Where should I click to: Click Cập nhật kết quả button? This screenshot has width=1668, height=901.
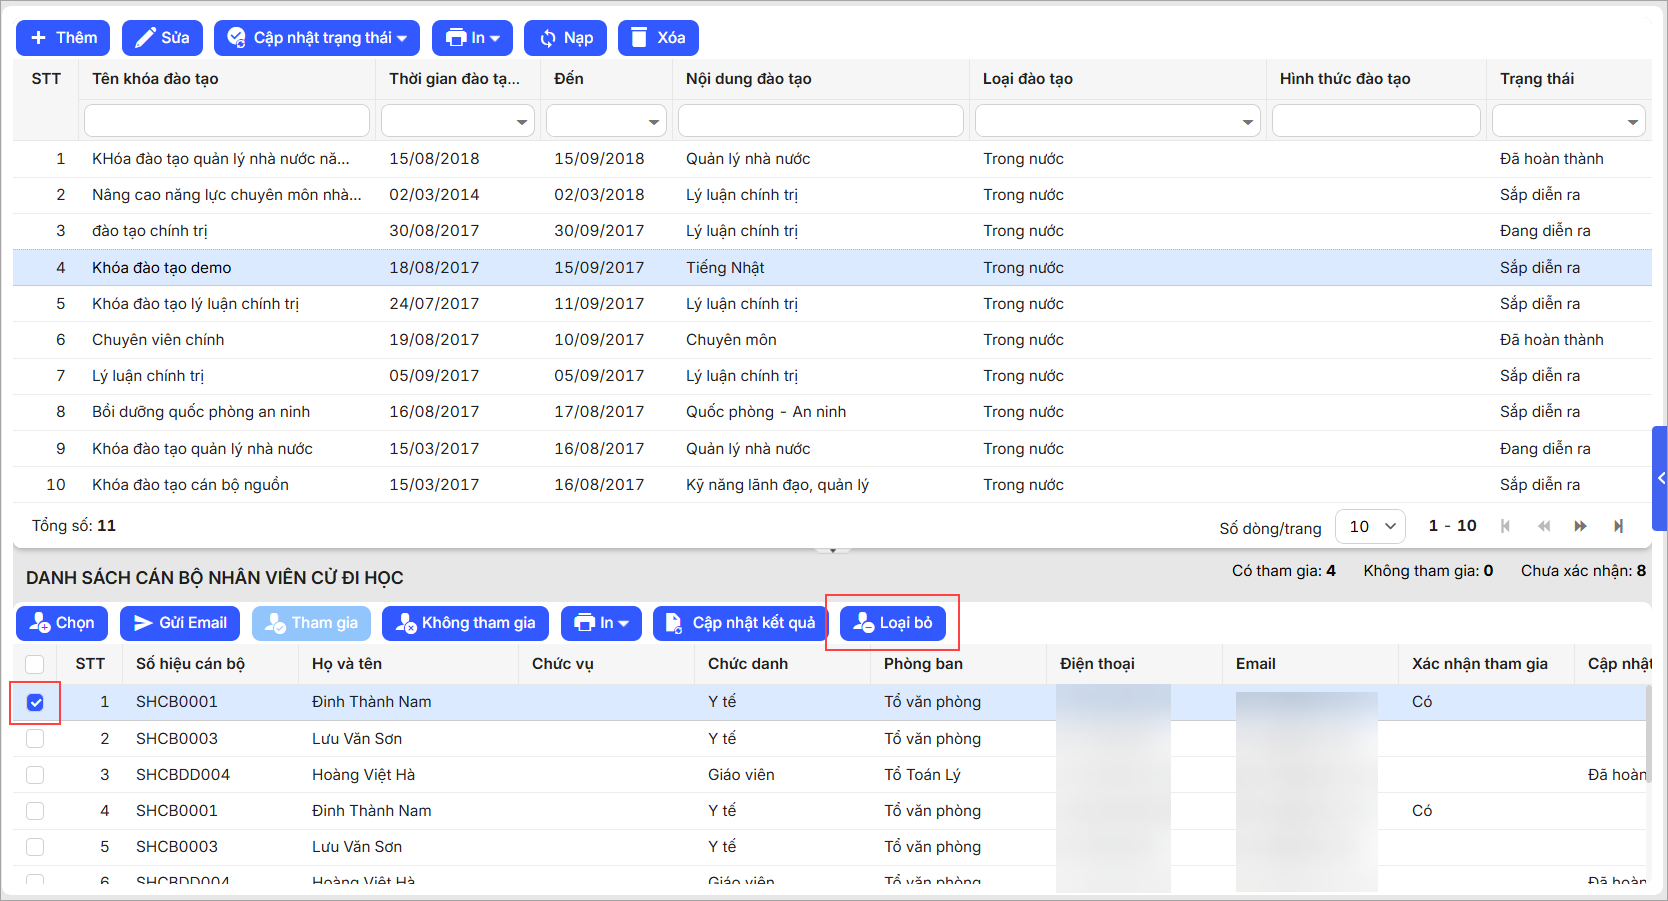[740, 623]
